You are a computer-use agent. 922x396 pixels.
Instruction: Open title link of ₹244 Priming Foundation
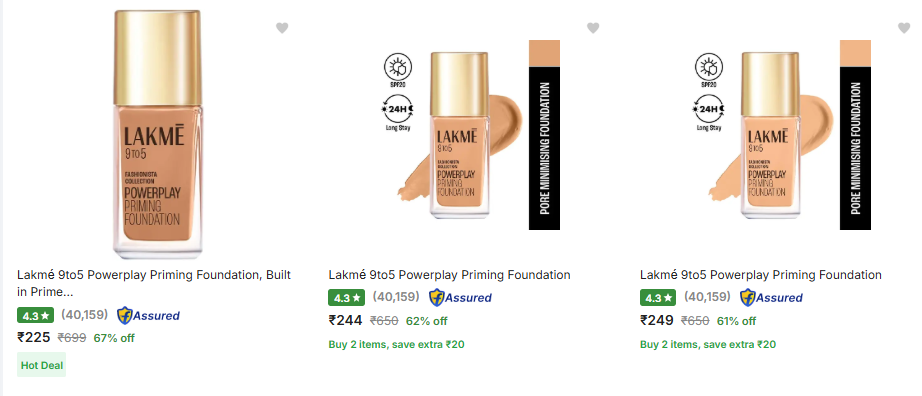[x=449, y=275]
